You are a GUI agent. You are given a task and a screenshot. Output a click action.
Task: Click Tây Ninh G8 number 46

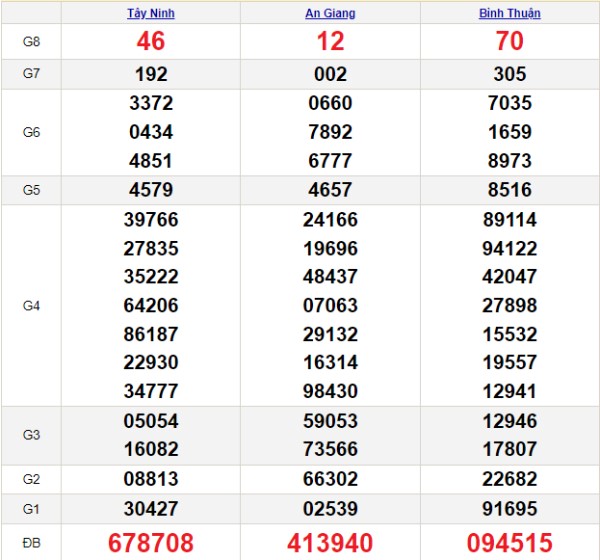click(150, 42)
